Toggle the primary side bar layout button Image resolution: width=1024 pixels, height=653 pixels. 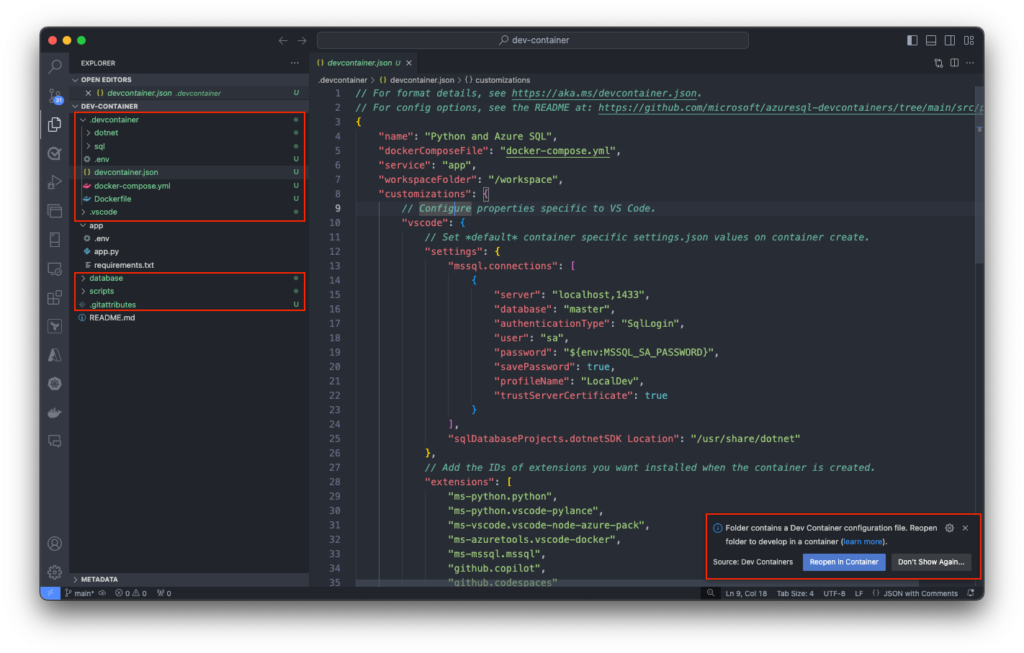912,40
